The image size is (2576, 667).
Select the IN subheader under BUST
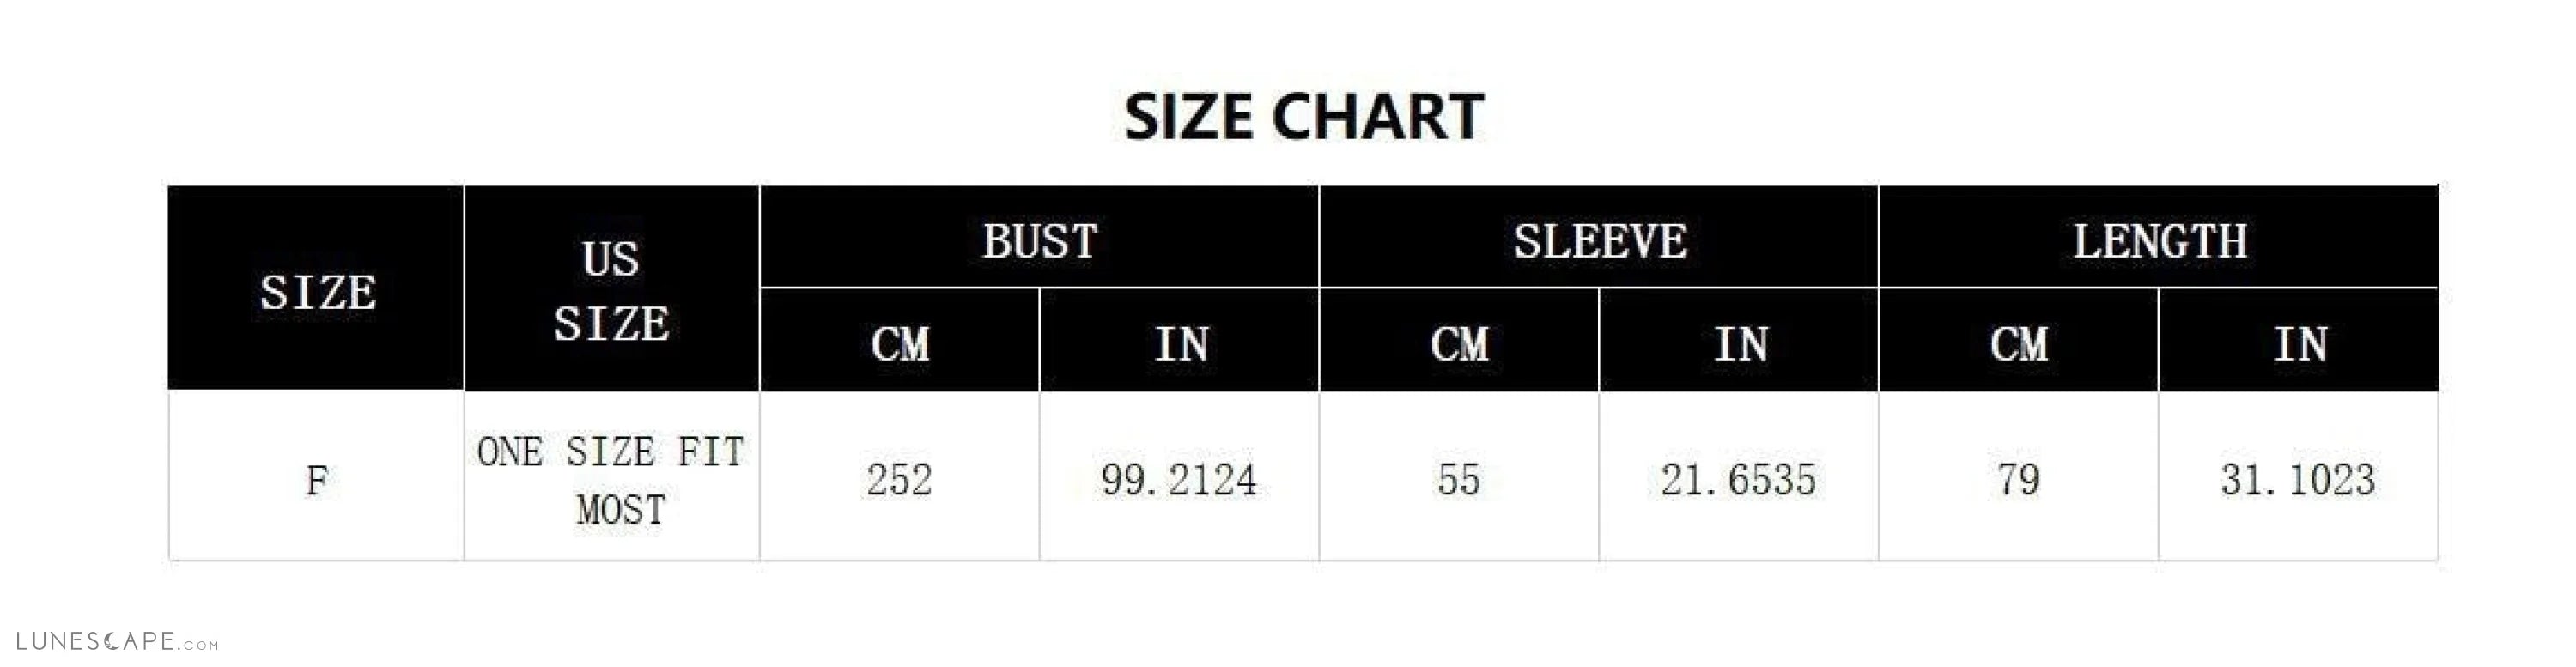(1180, 340)
